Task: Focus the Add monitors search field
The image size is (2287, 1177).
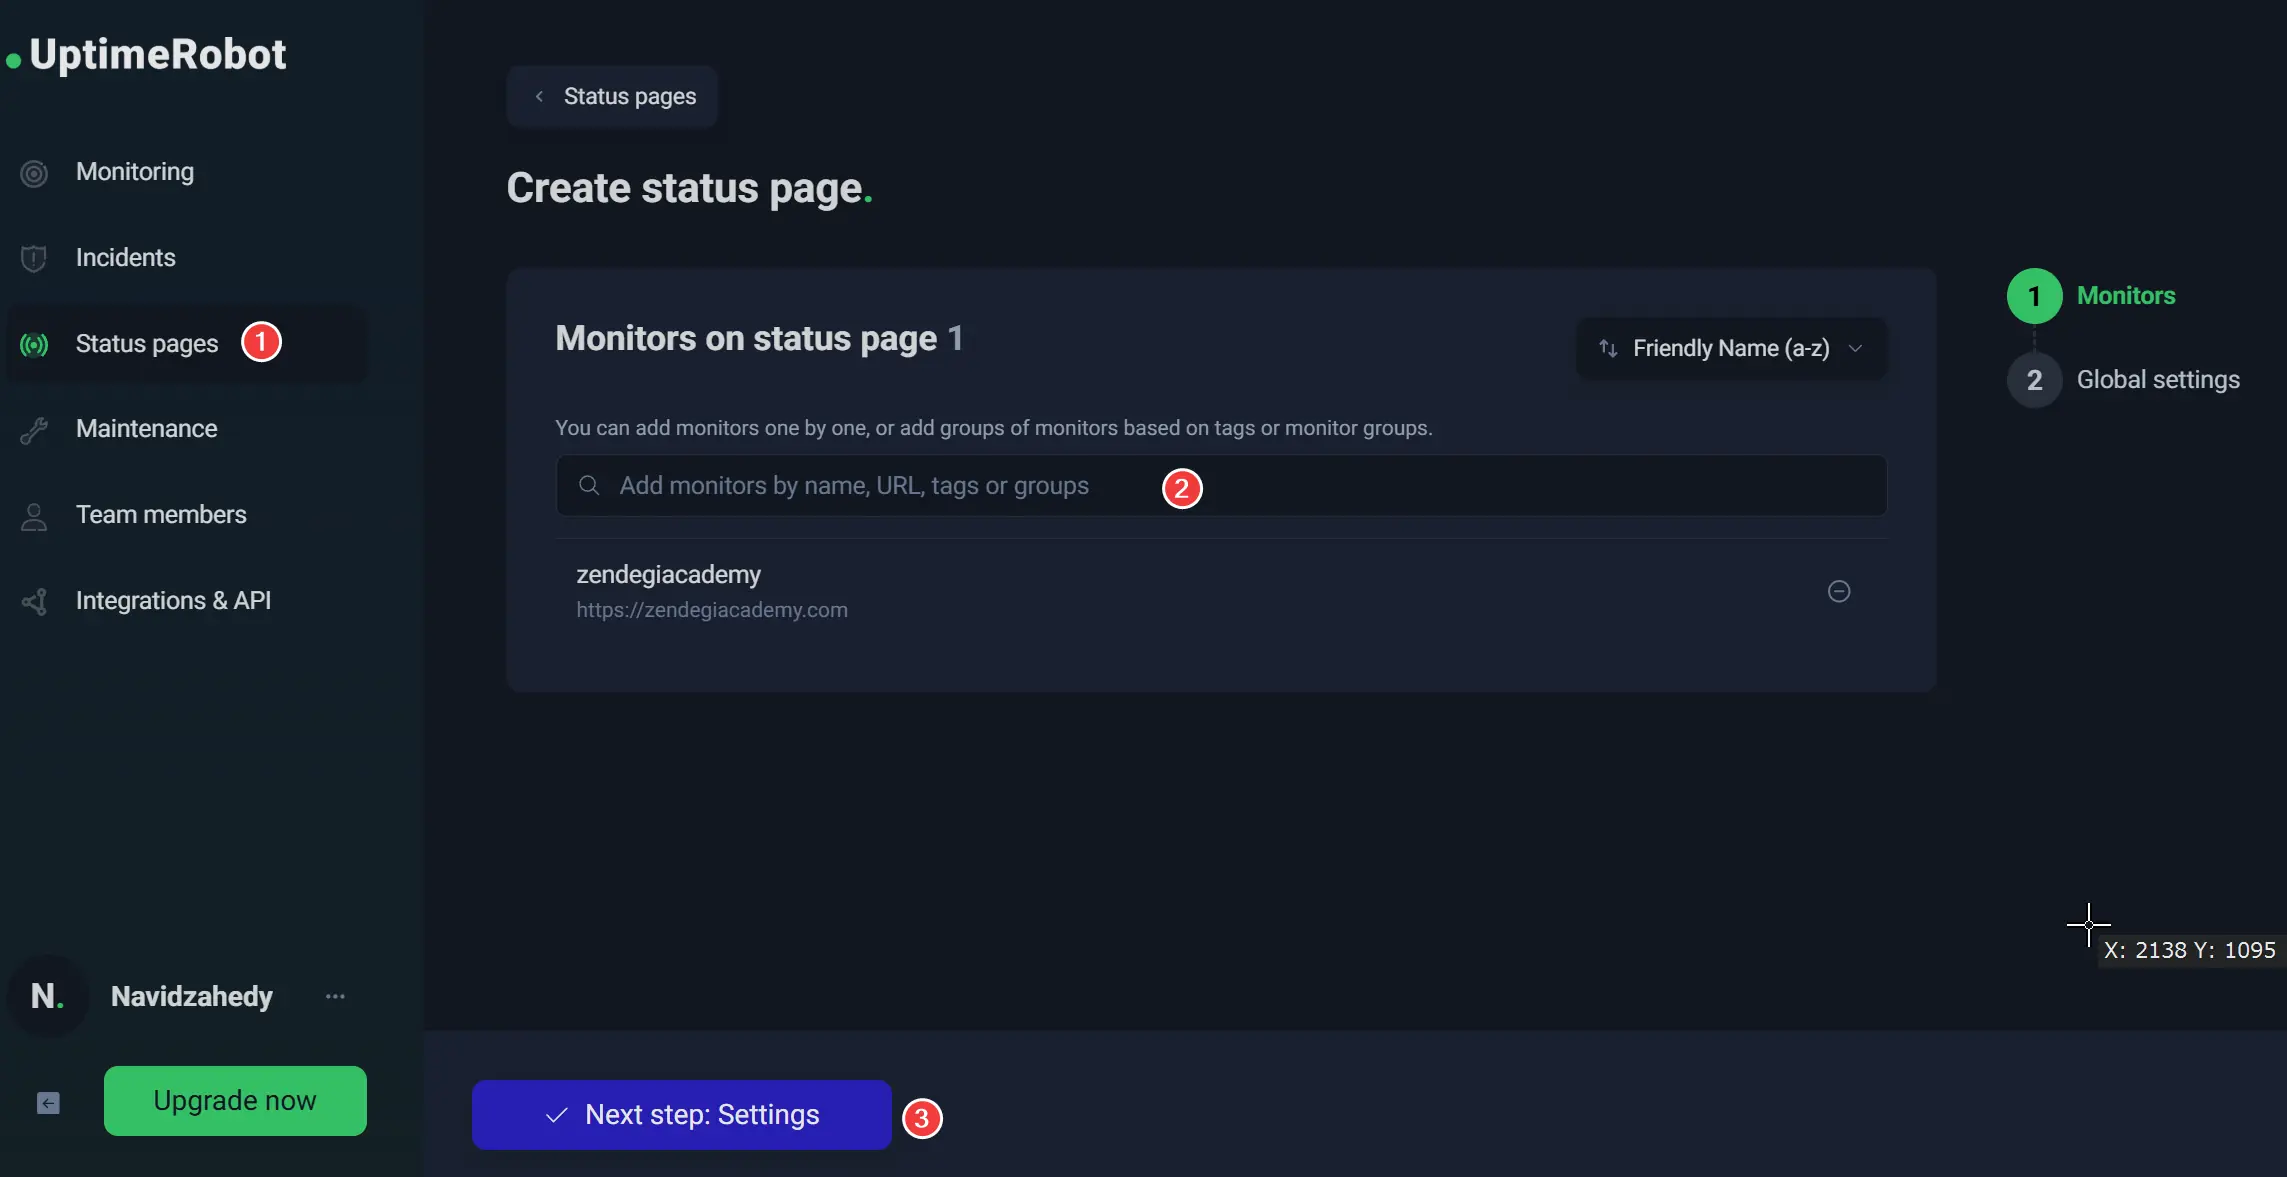Action: tap(1221, 486)
